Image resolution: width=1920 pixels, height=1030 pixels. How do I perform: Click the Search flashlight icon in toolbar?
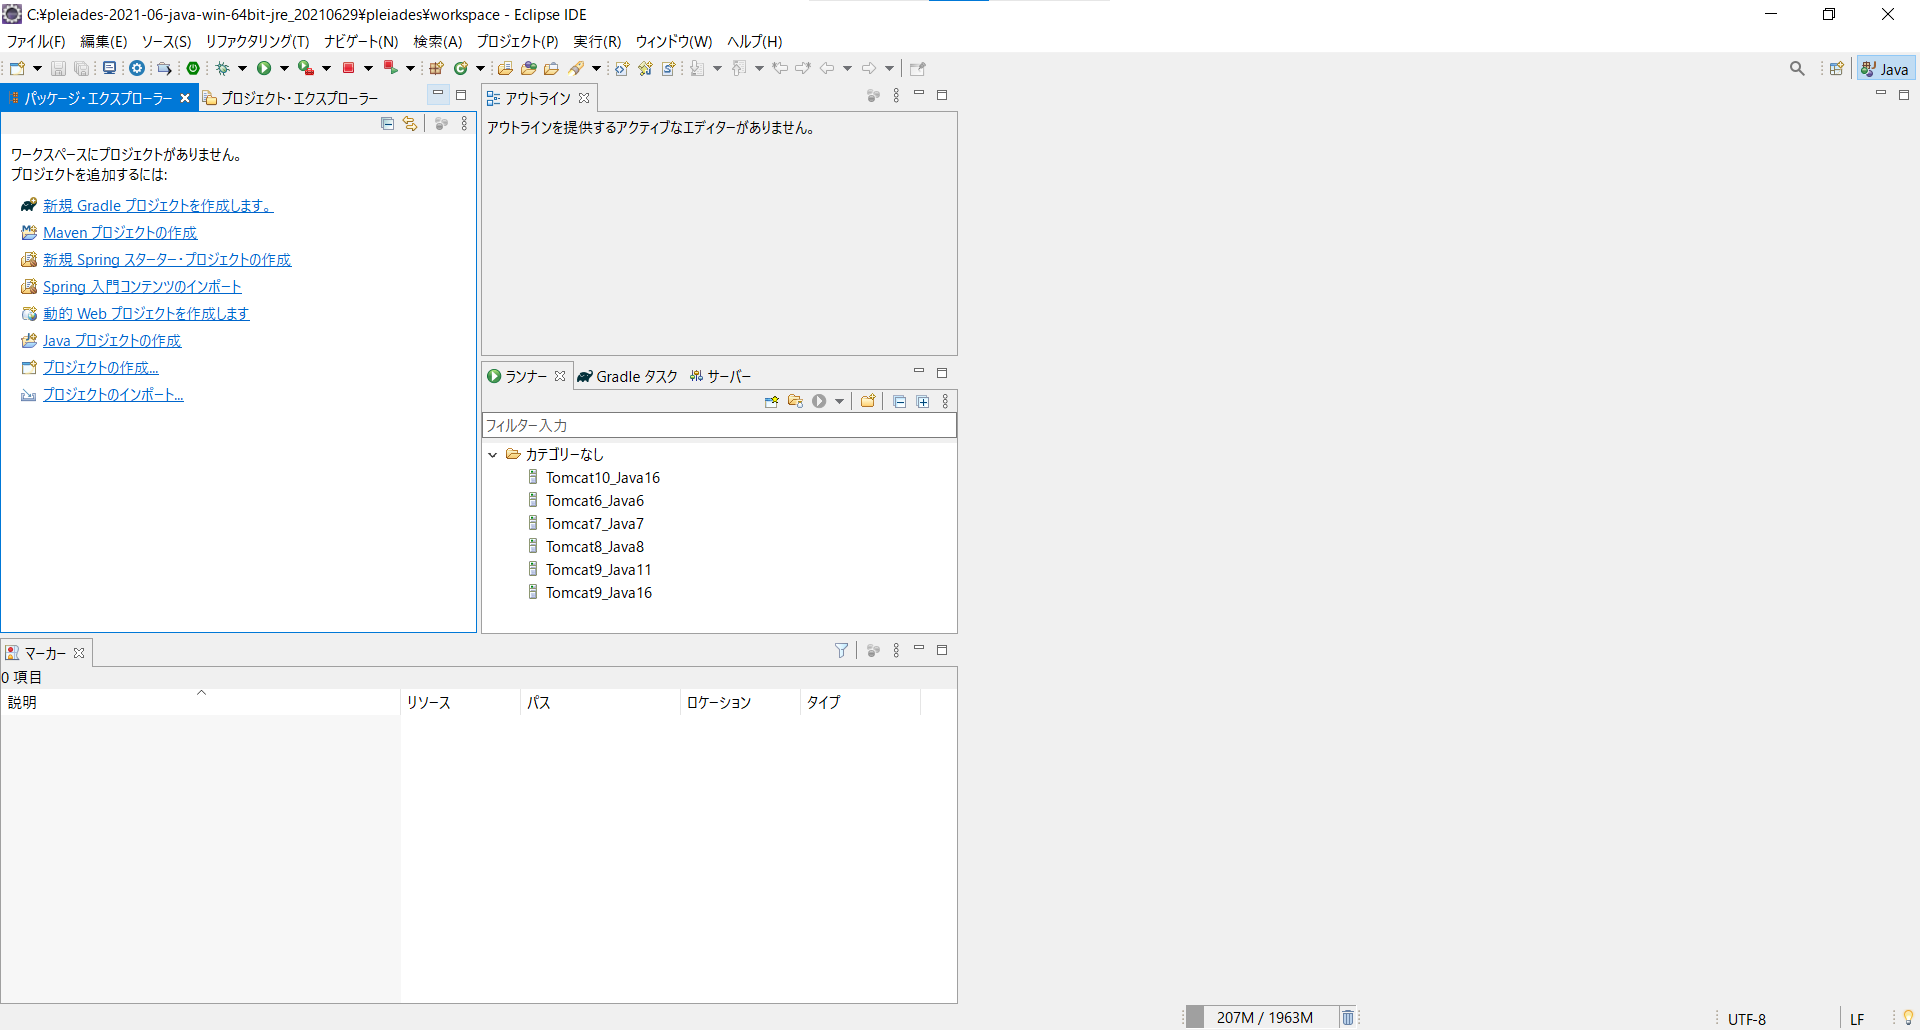tap(576, 68)
